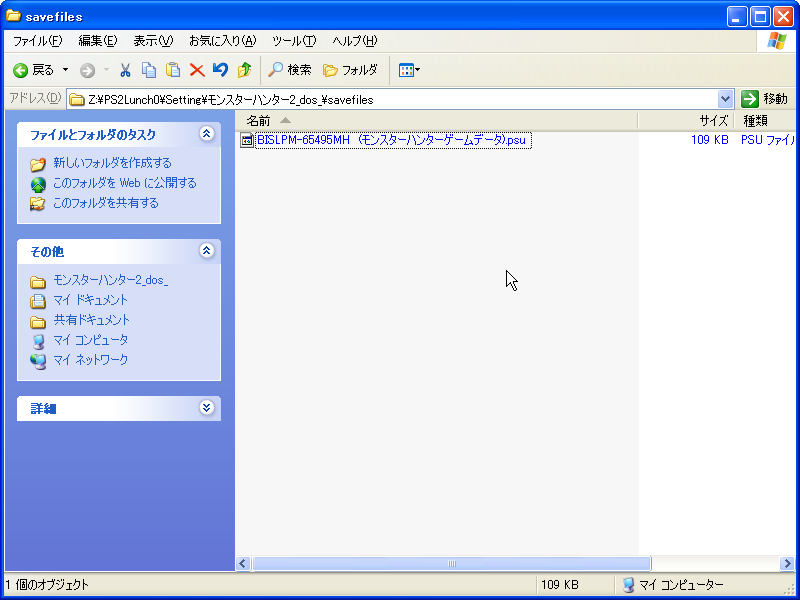
Task: Click the 109 KB size cell
Action: pos(709,140)
